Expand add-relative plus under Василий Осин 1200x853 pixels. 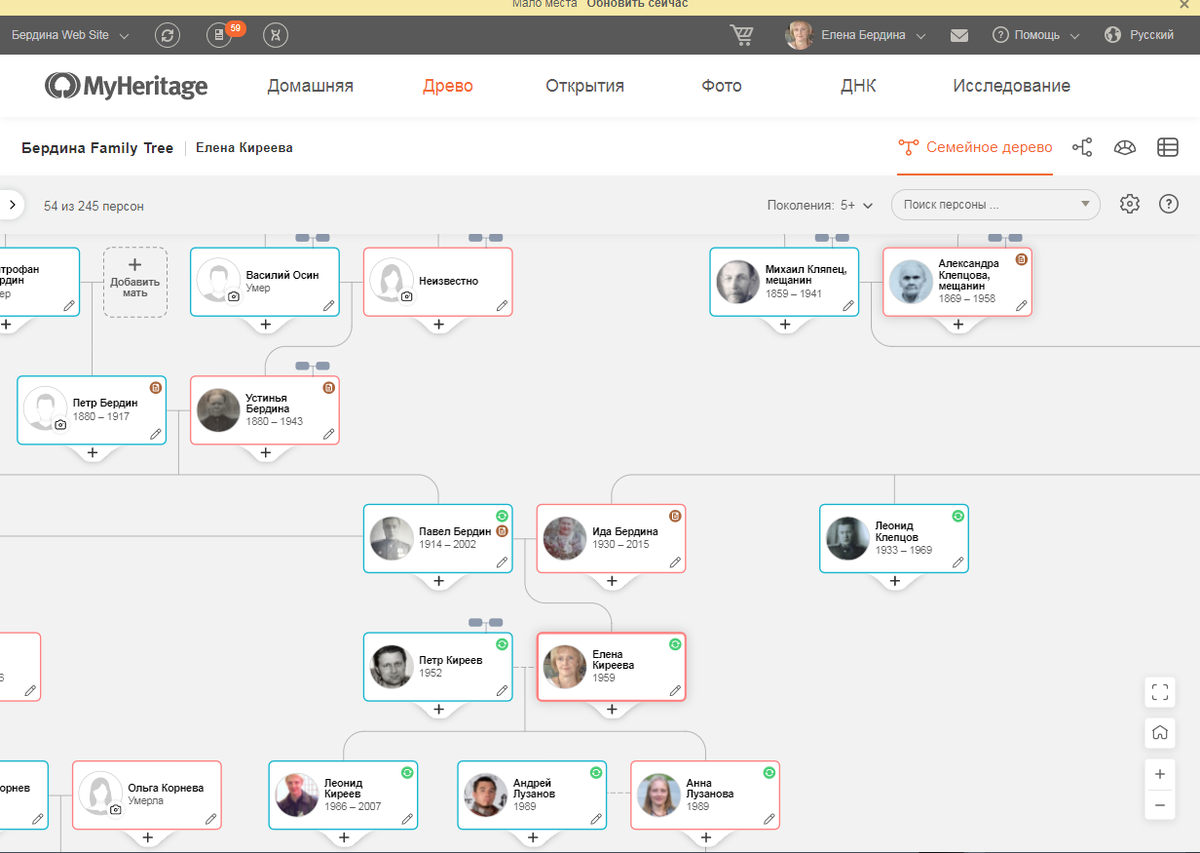pos(265,324)
